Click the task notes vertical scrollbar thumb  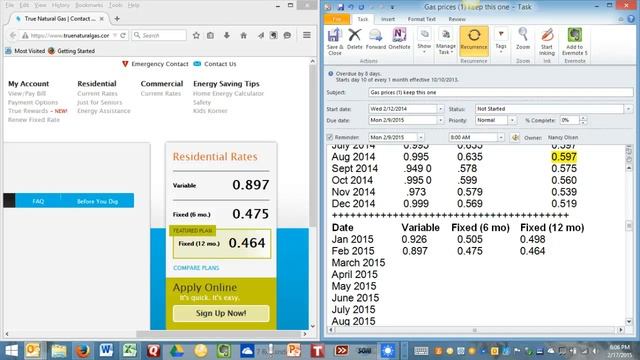629,225
